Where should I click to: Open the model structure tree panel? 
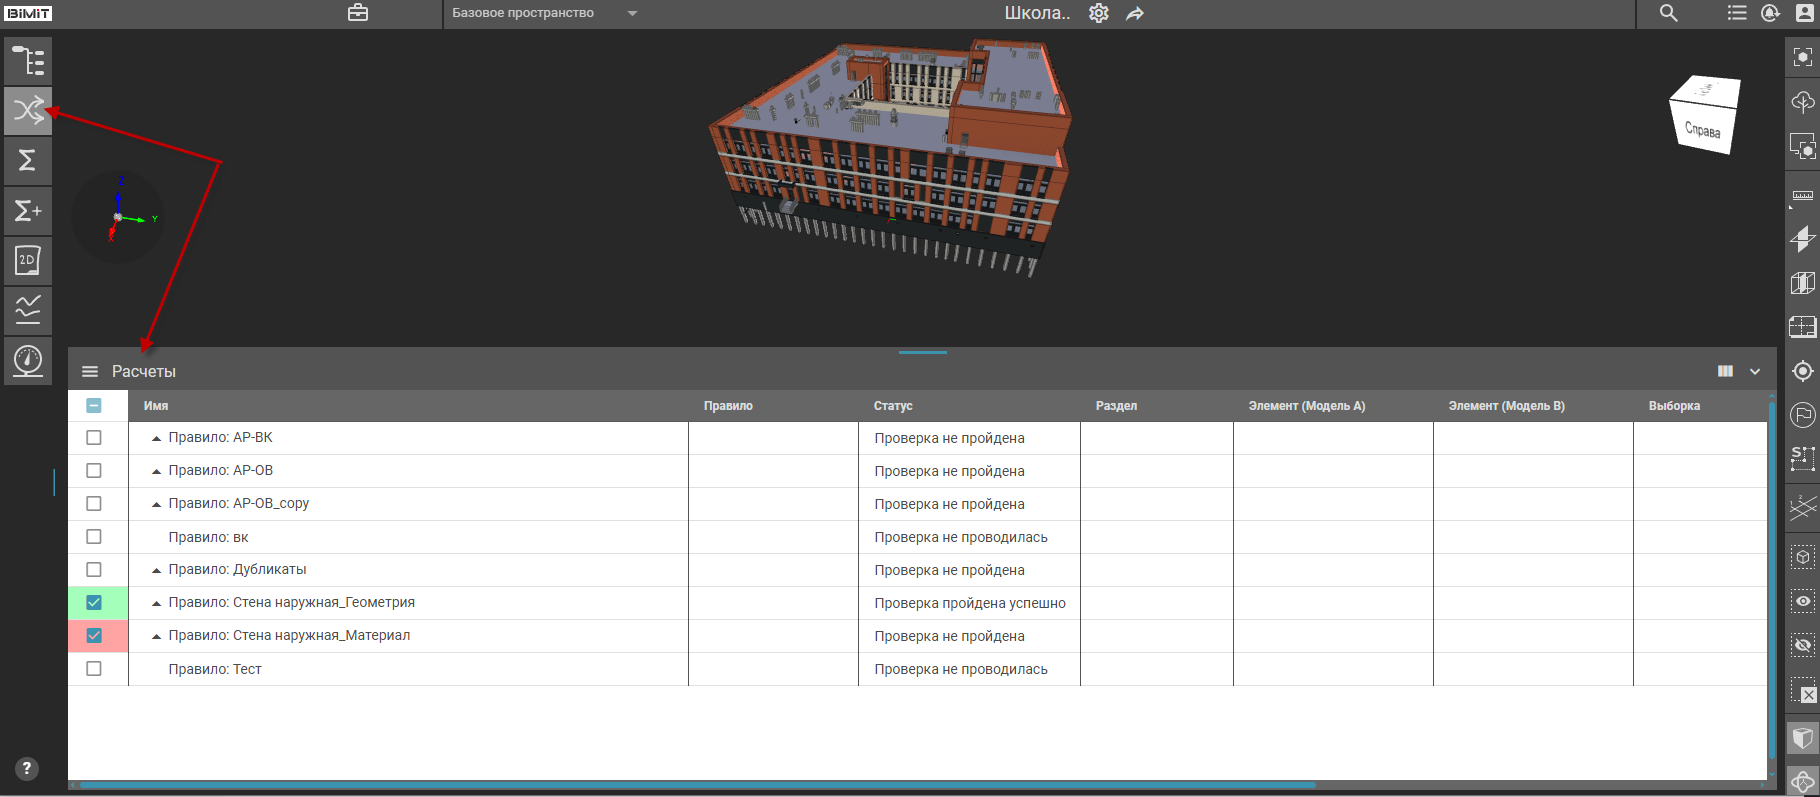pyautogui.click(x=28, y=61)
